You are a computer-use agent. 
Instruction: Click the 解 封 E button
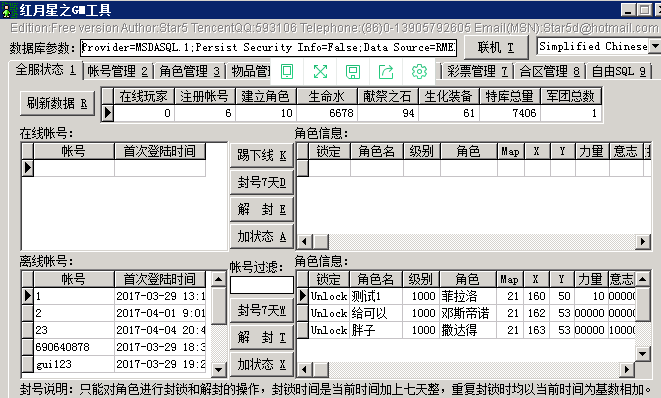[261, 210]
